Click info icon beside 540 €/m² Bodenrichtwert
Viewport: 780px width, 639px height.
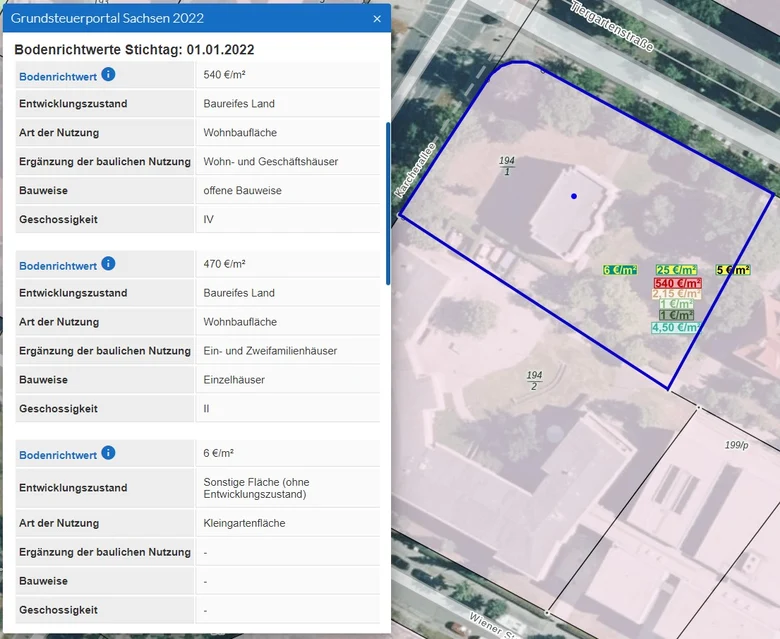click(x=108, y=75)
